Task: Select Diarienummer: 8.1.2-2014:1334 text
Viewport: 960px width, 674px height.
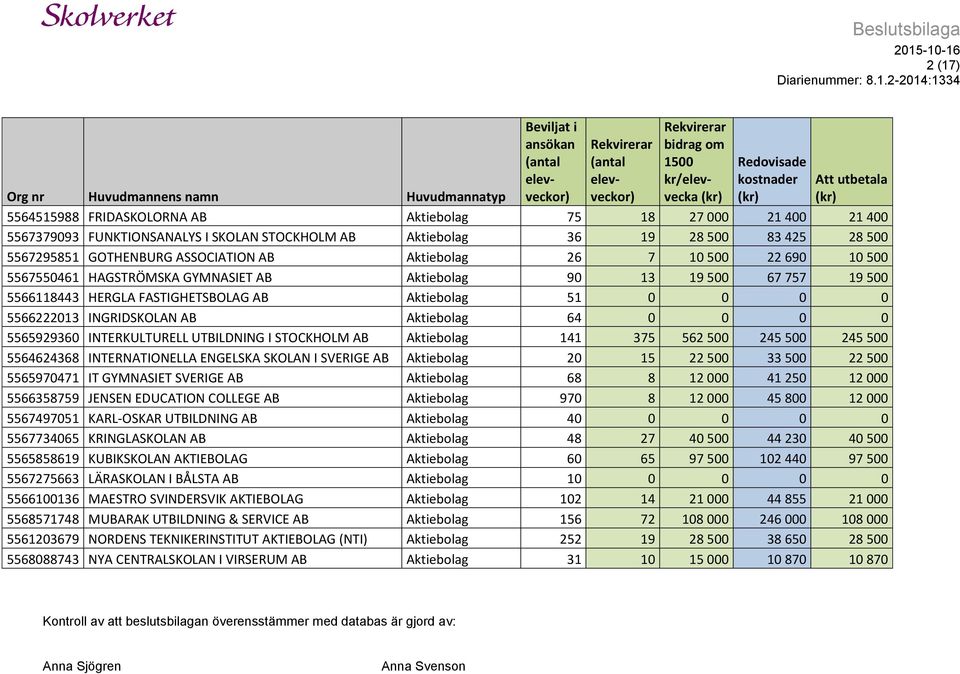Action: [868, 80]
